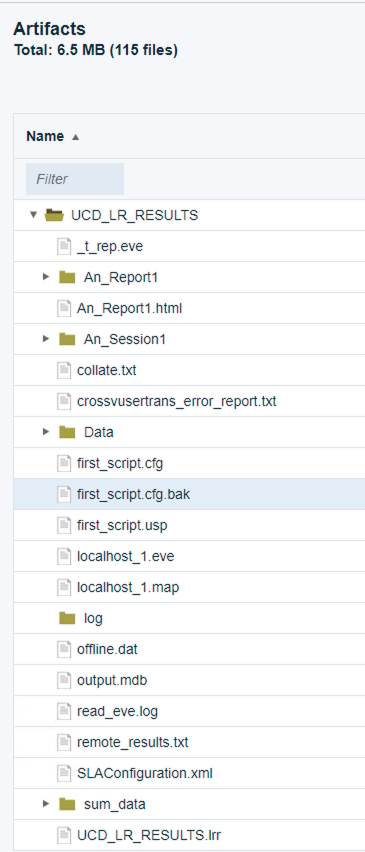
Task: Select localhost_1.eve in the tree
Action: click(x=125, y=556)
